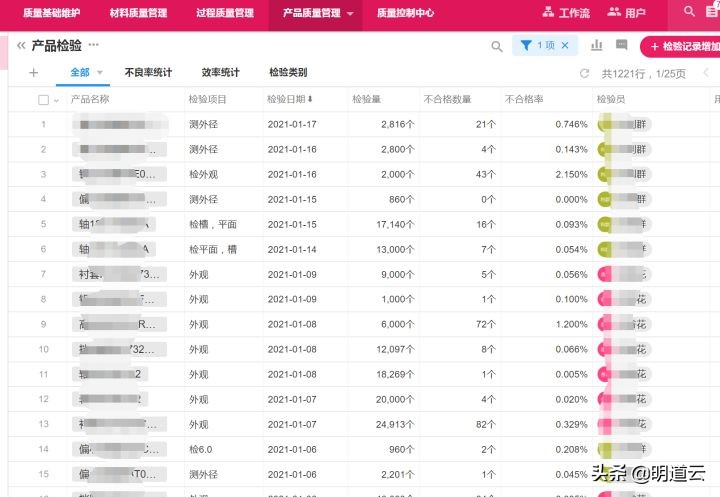The width and height of the screenshot is (720, 497).
Task: Click the 2,201个 quantity cell
Action: [x=398, y=474]
